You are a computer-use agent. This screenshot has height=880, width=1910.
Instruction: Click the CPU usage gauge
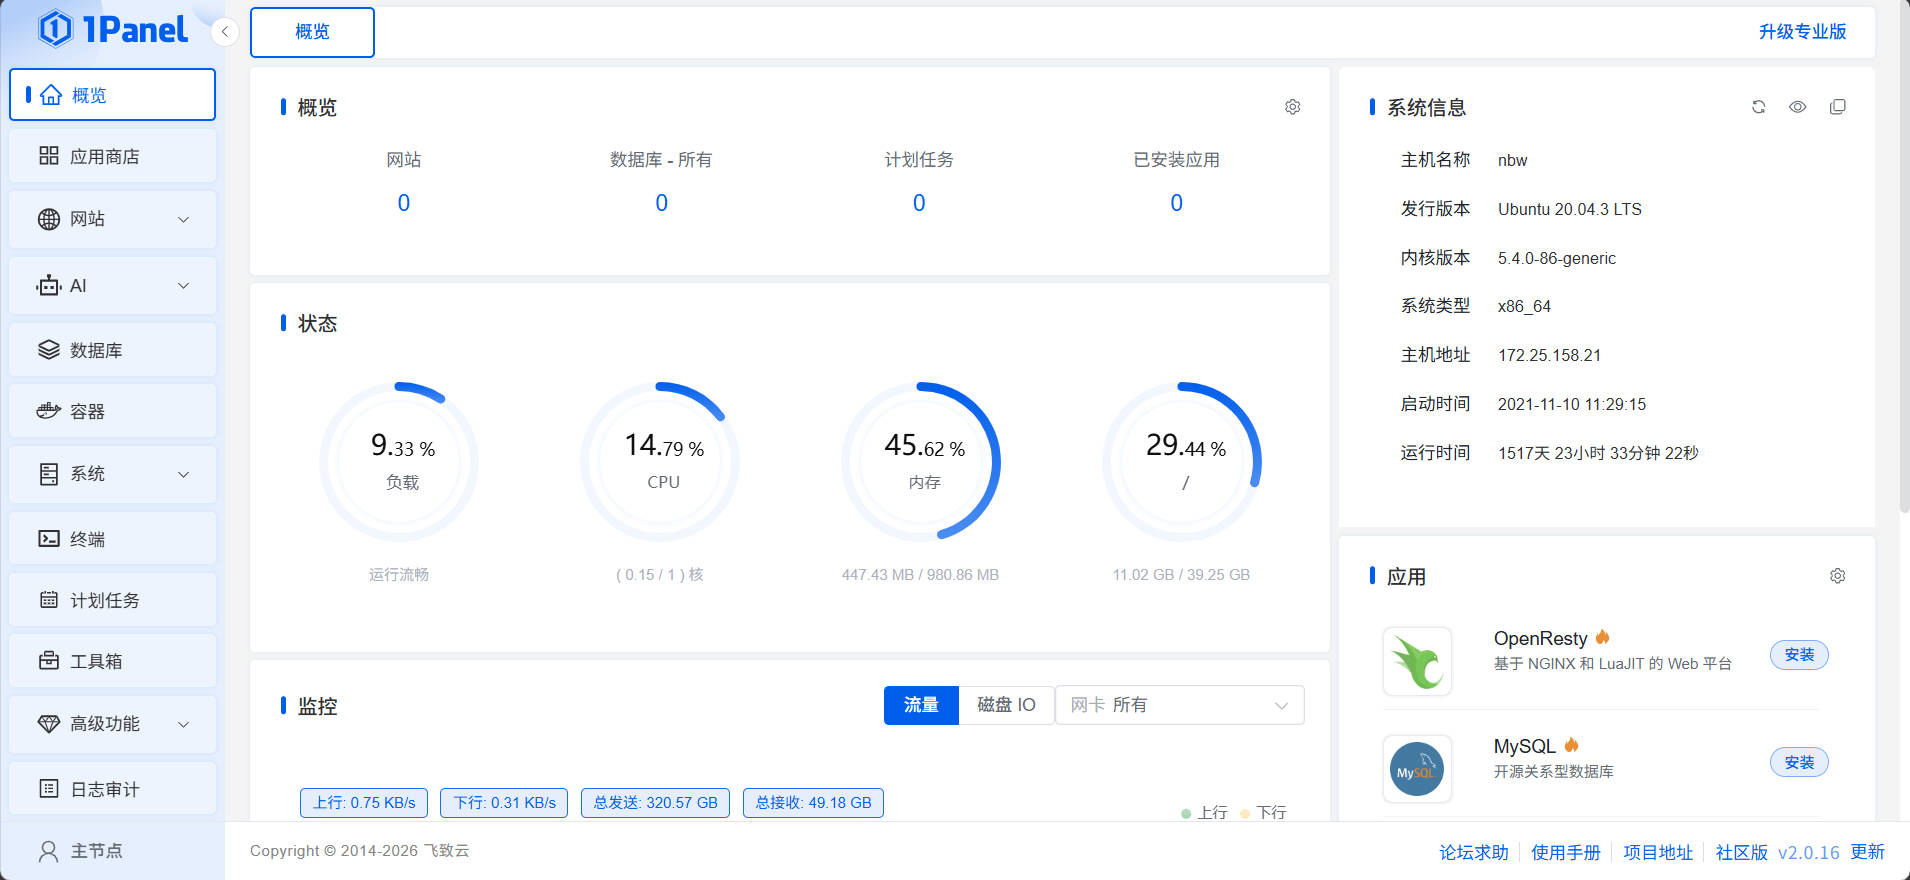pyautogui.click(x=662, y=461)
